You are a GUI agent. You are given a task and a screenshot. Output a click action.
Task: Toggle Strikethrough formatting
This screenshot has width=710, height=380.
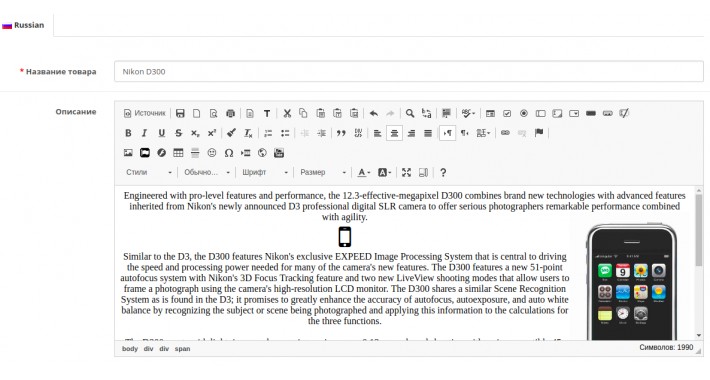pyautogui.click(x=178, y=133)
